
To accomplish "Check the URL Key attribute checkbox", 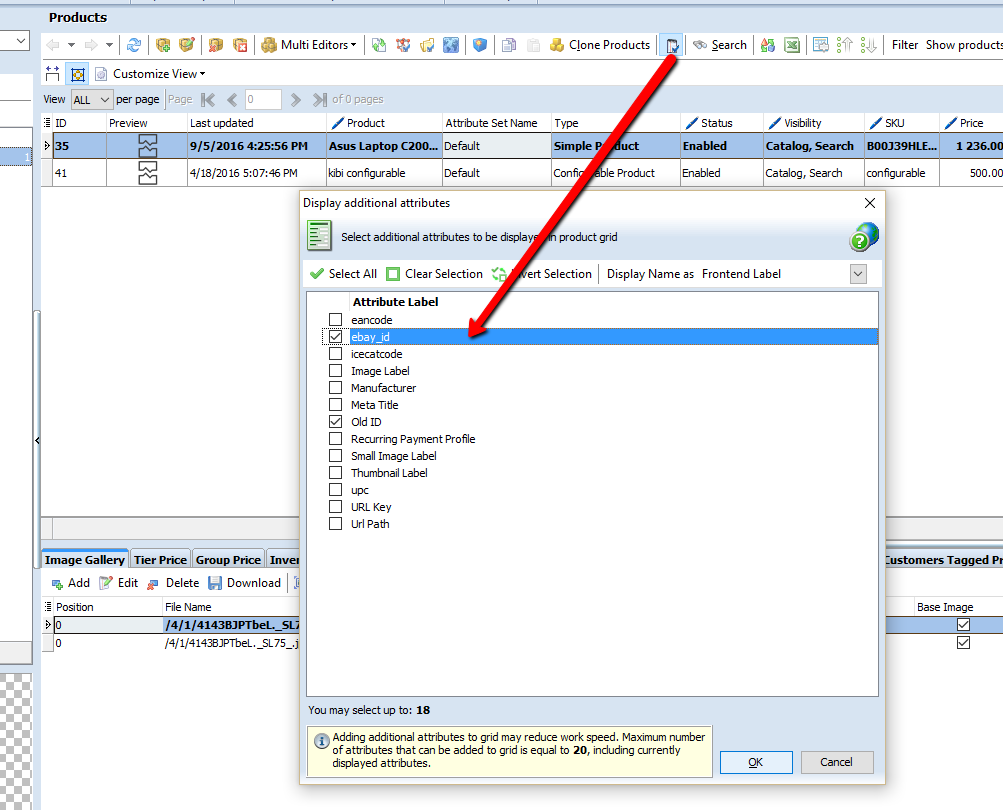I will click(x=336, y=507).
